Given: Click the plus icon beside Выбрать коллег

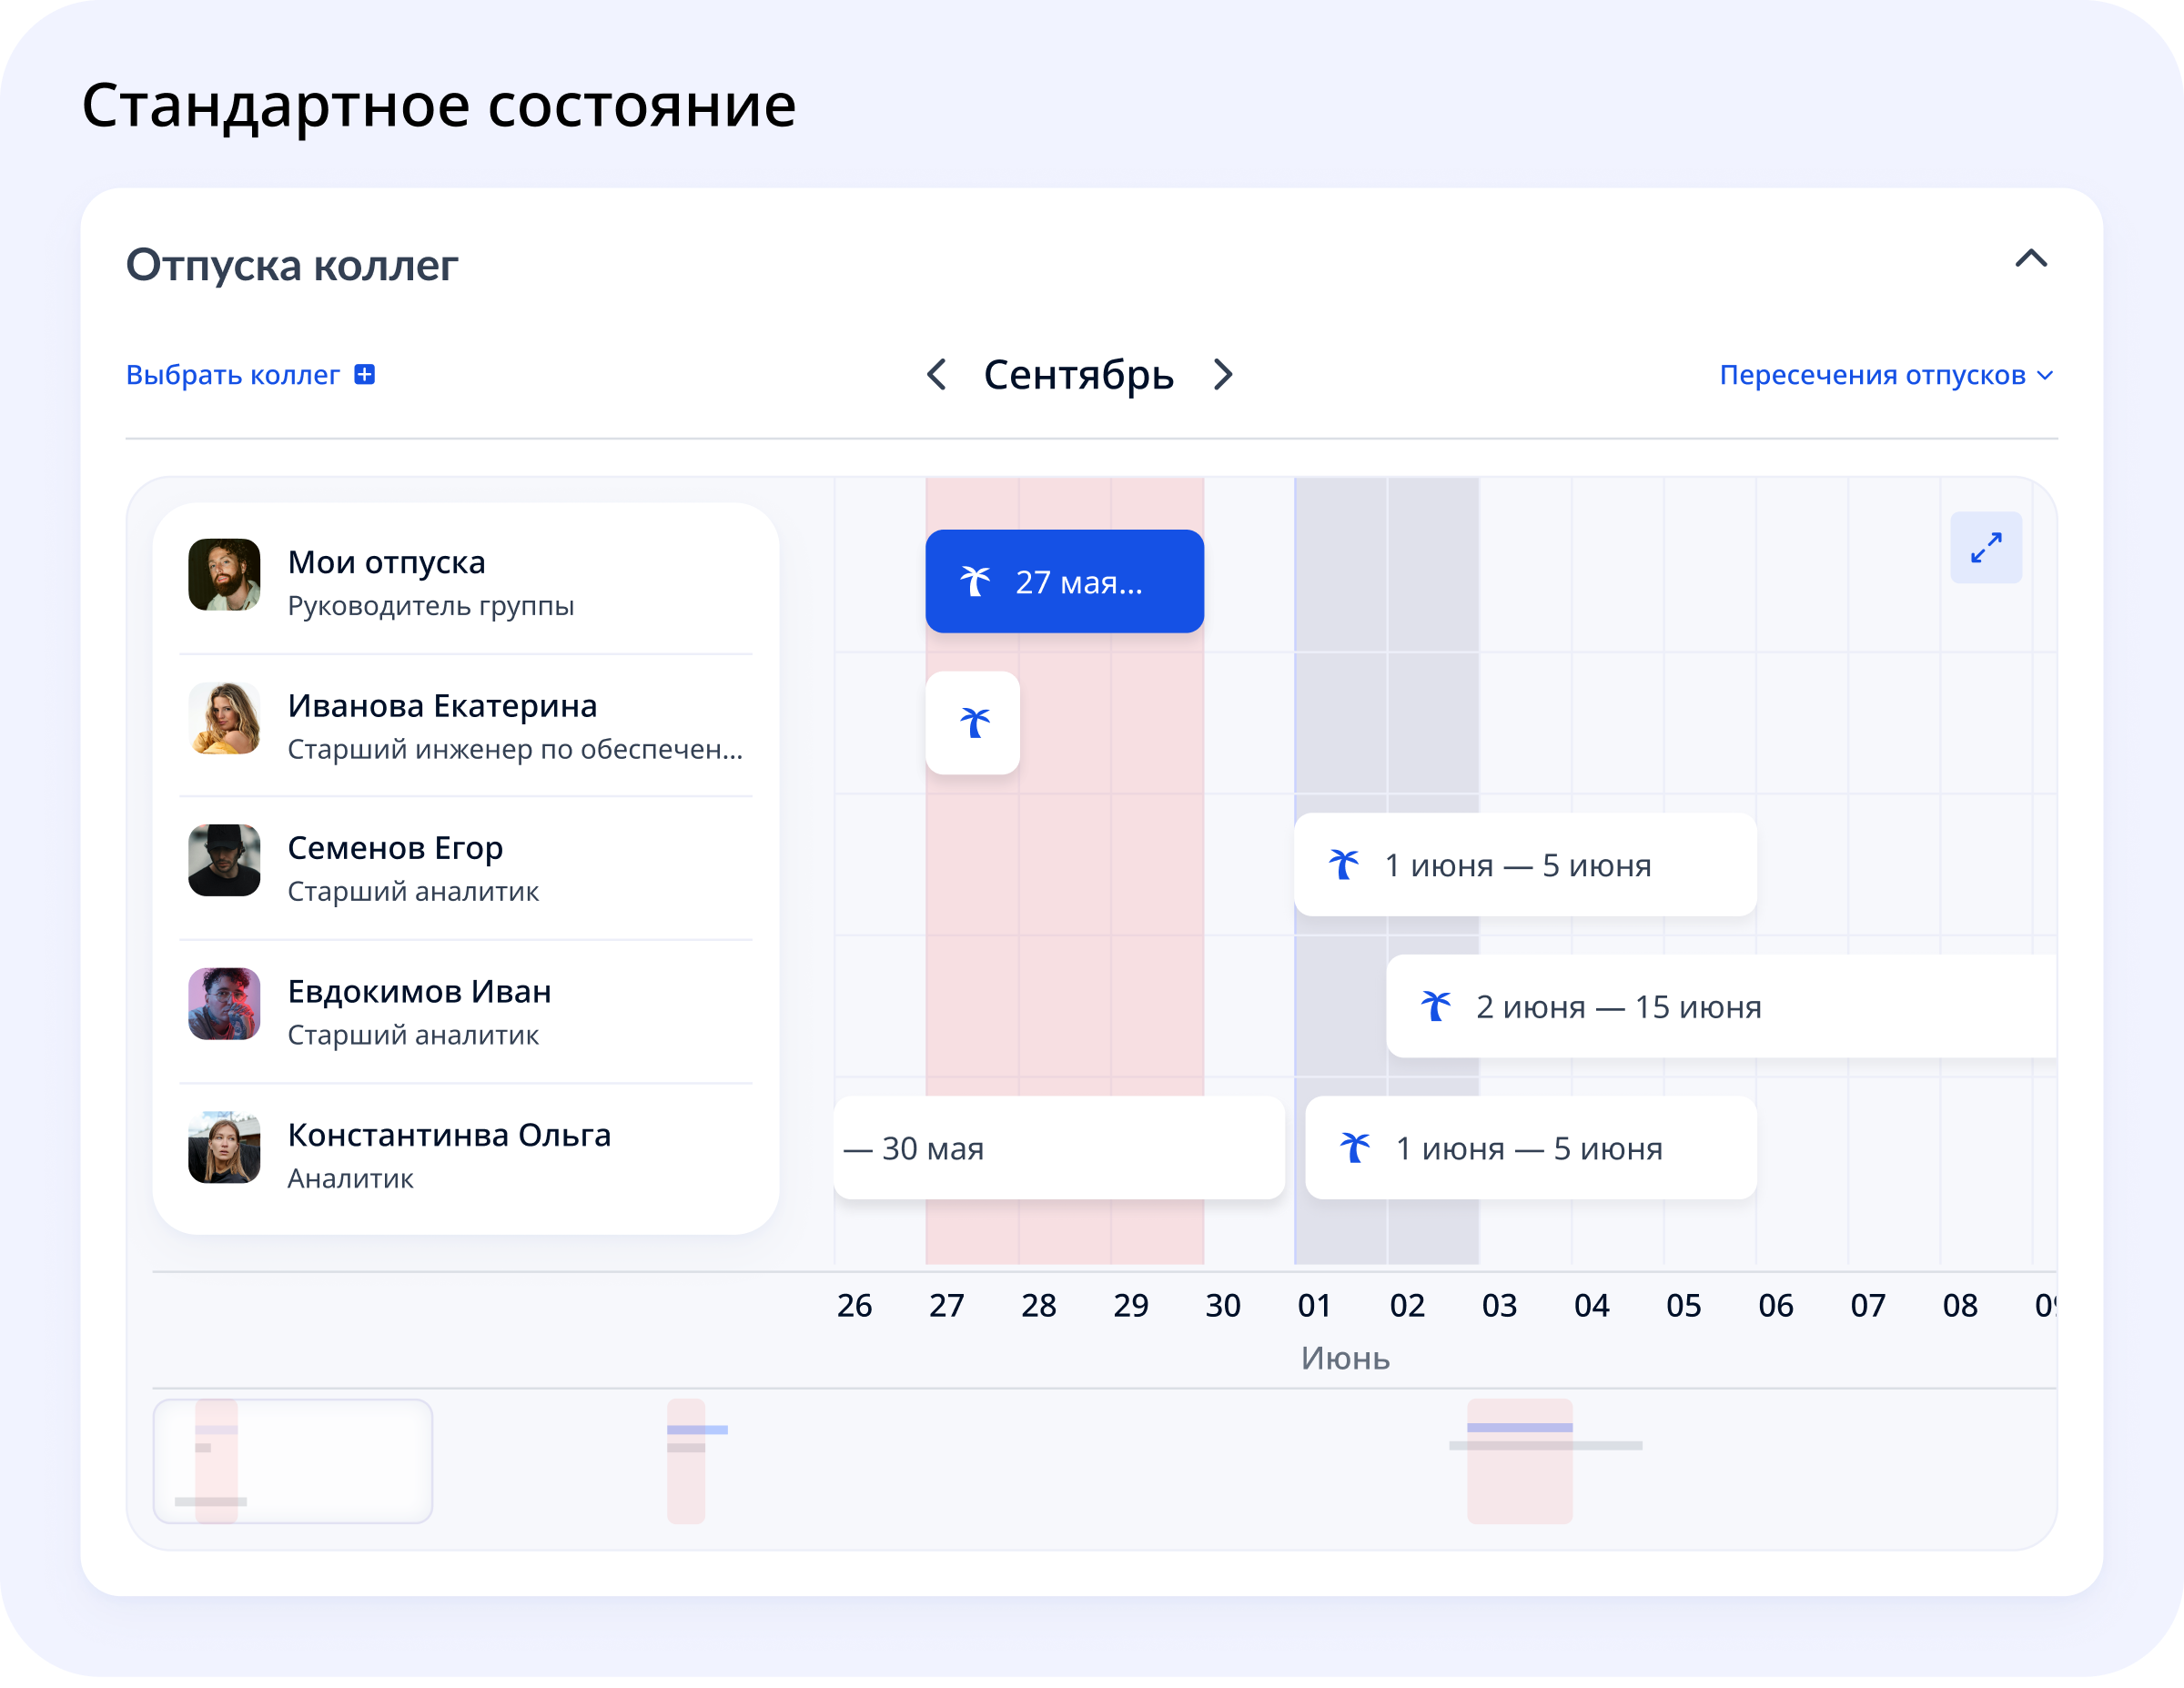Looking at the screenshot, I should [365, 374].
